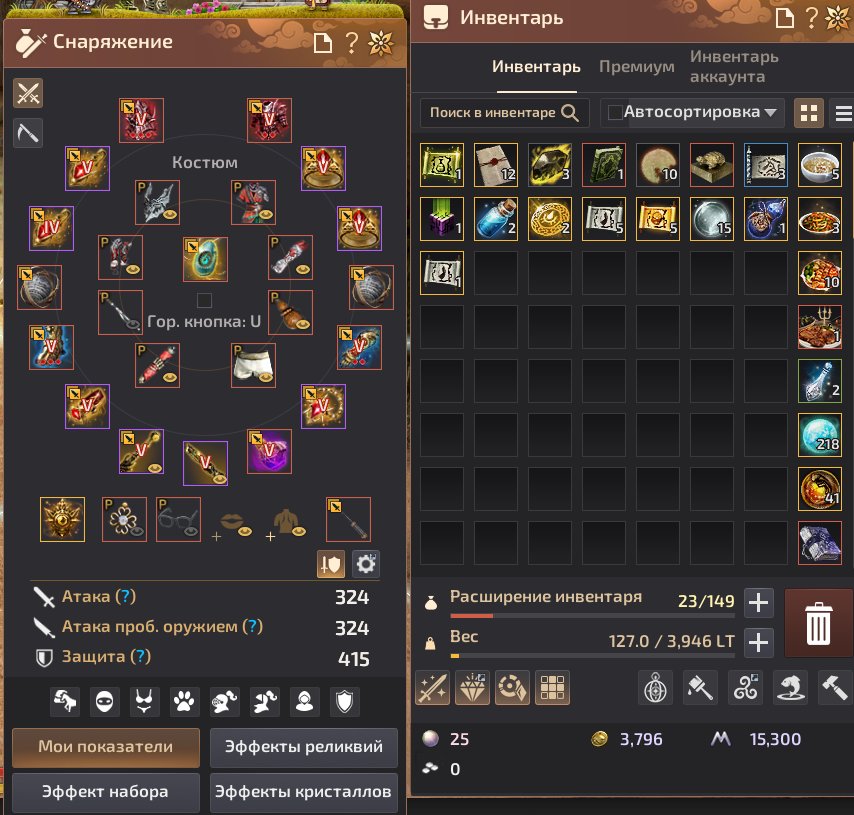Expand the Автосортировка dropdown arrow
The width and height of the screenshot is (854, 815).
(770, 113)
